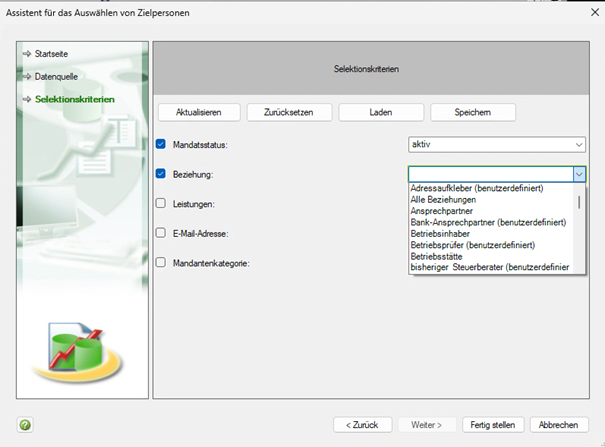Viewport: 605px width, 447px height.
Task: Enable the Leistungen checkbox
Action: [161, 204]
